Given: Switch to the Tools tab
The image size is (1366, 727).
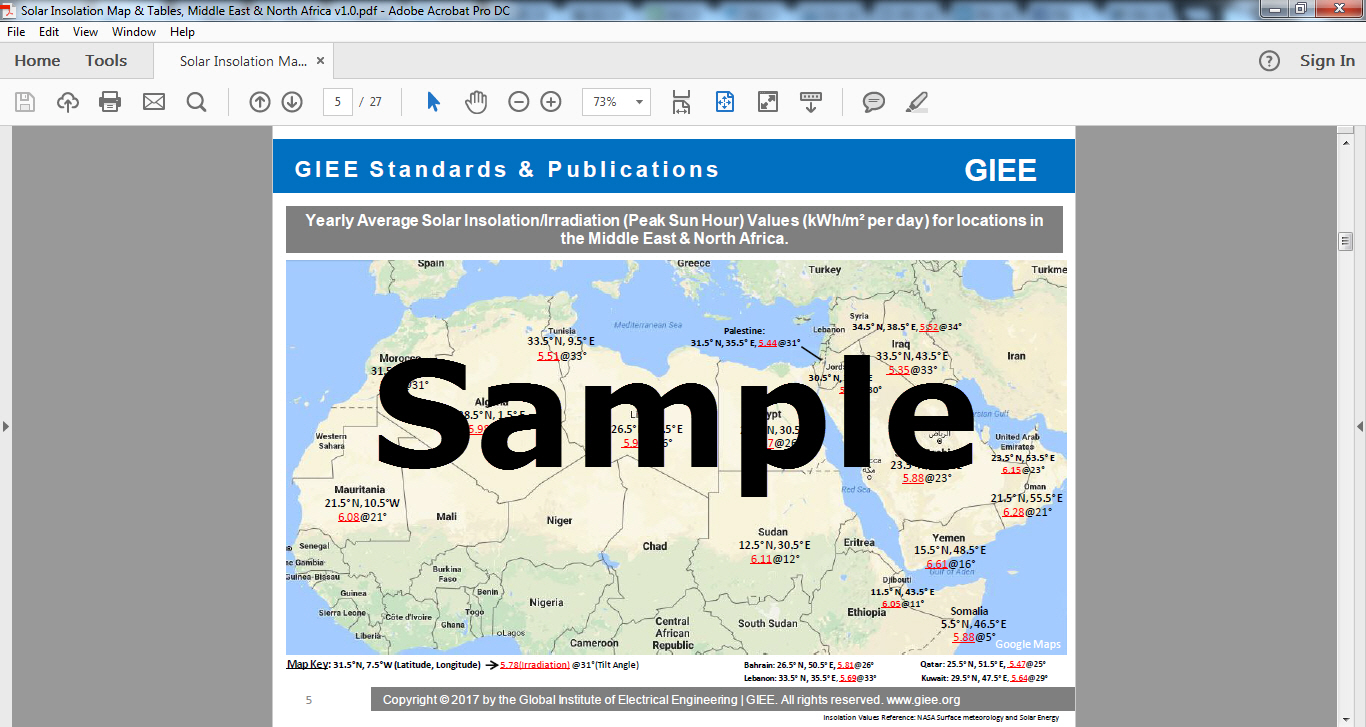Looking at the screenshot, I should pyautogui.click(x=106, y=61).
